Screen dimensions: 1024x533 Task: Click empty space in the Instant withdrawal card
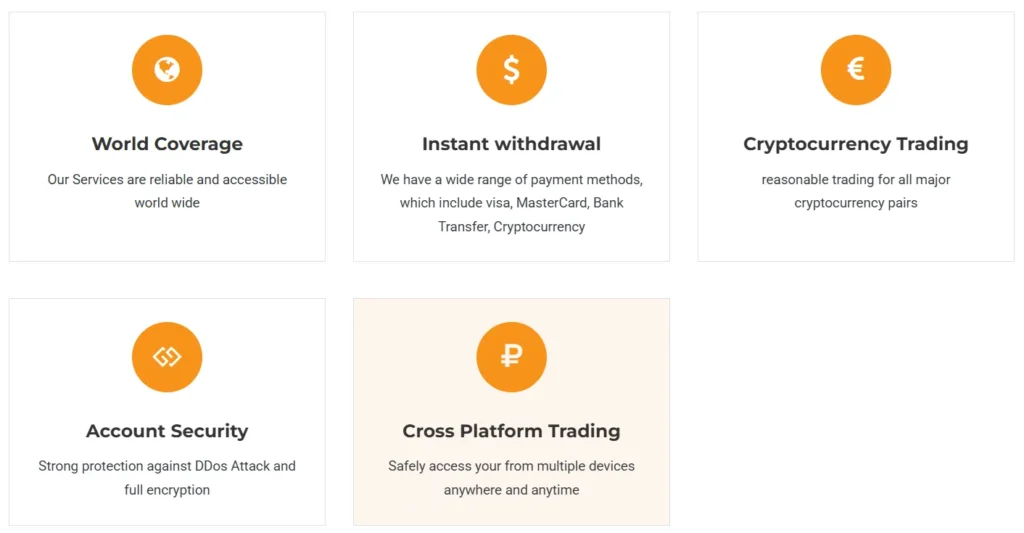point(400,60)
